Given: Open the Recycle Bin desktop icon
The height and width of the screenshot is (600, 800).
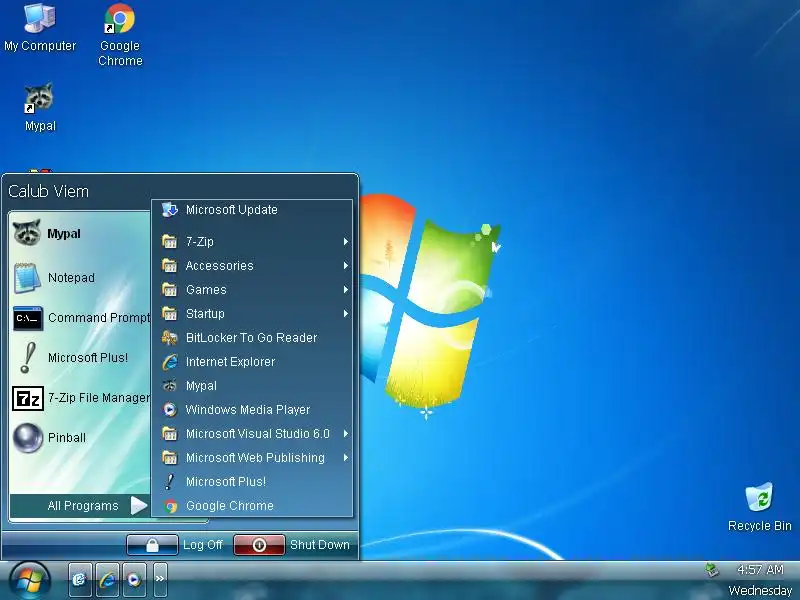Looking at the screenshot, I should pyautogui.click(x=759, y=507).
